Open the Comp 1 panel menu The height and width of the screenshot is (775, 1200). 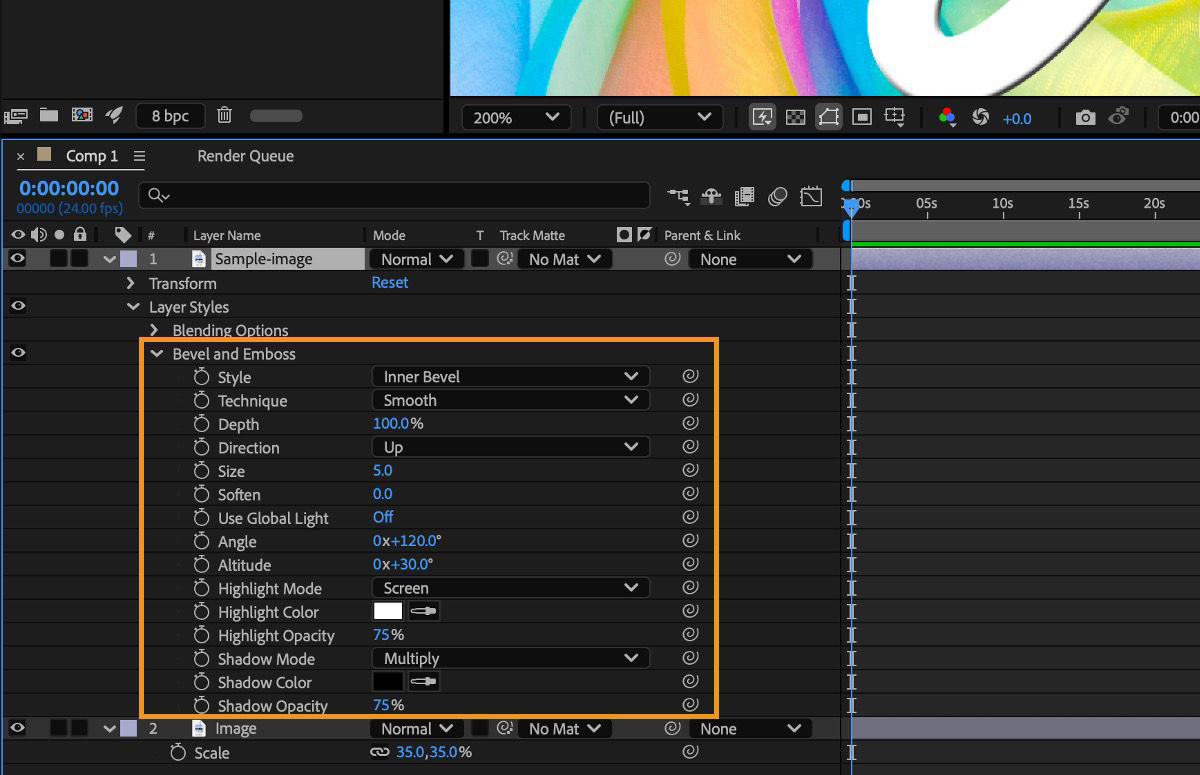coord(139,156)
